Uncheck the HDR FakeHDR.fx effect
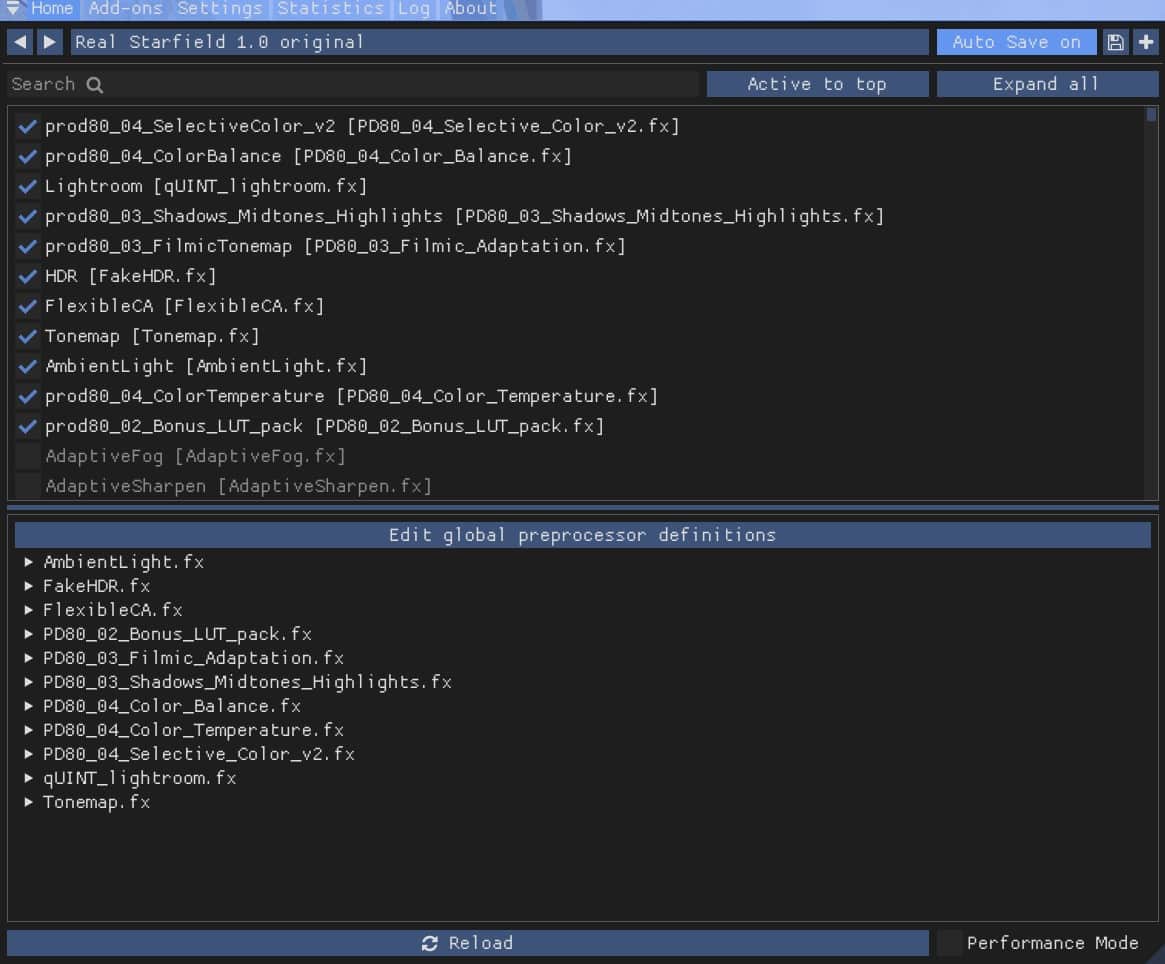 coord(27,276)
